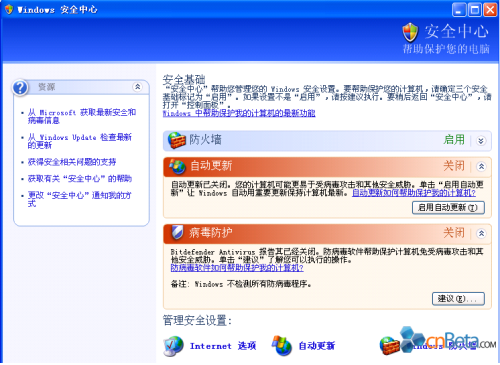Click the Recommendations button under virus protection
The image size is (500, 365).
pyautogui.click(x=458, y=299)
